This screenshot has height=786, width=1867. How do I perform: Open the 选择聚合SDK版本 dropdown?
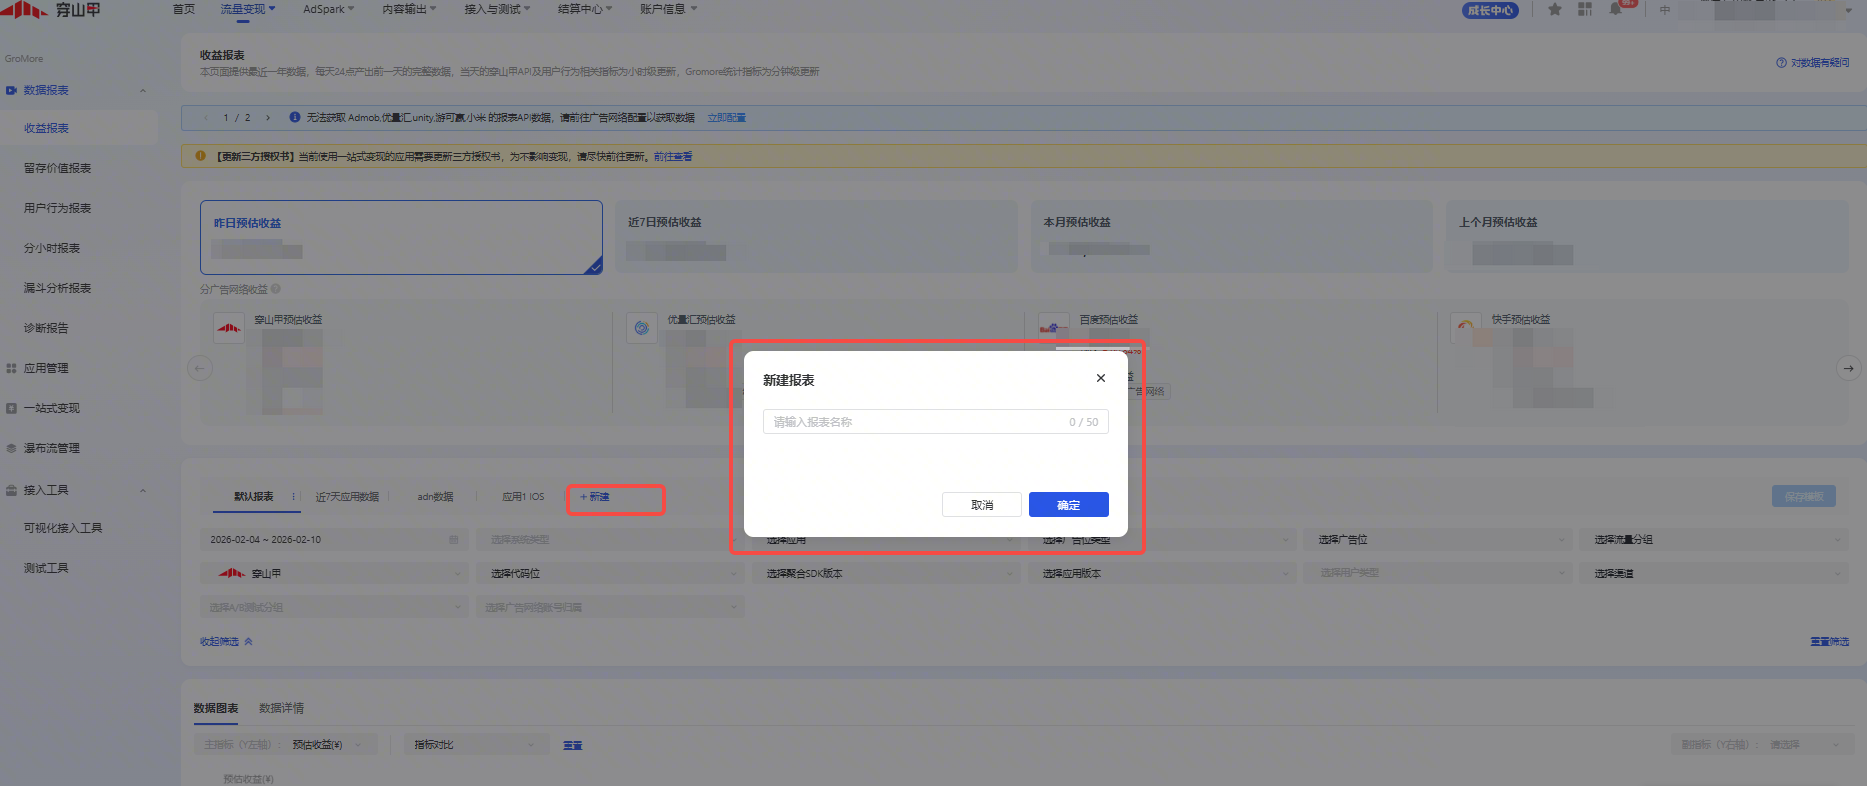coord(885,574)
